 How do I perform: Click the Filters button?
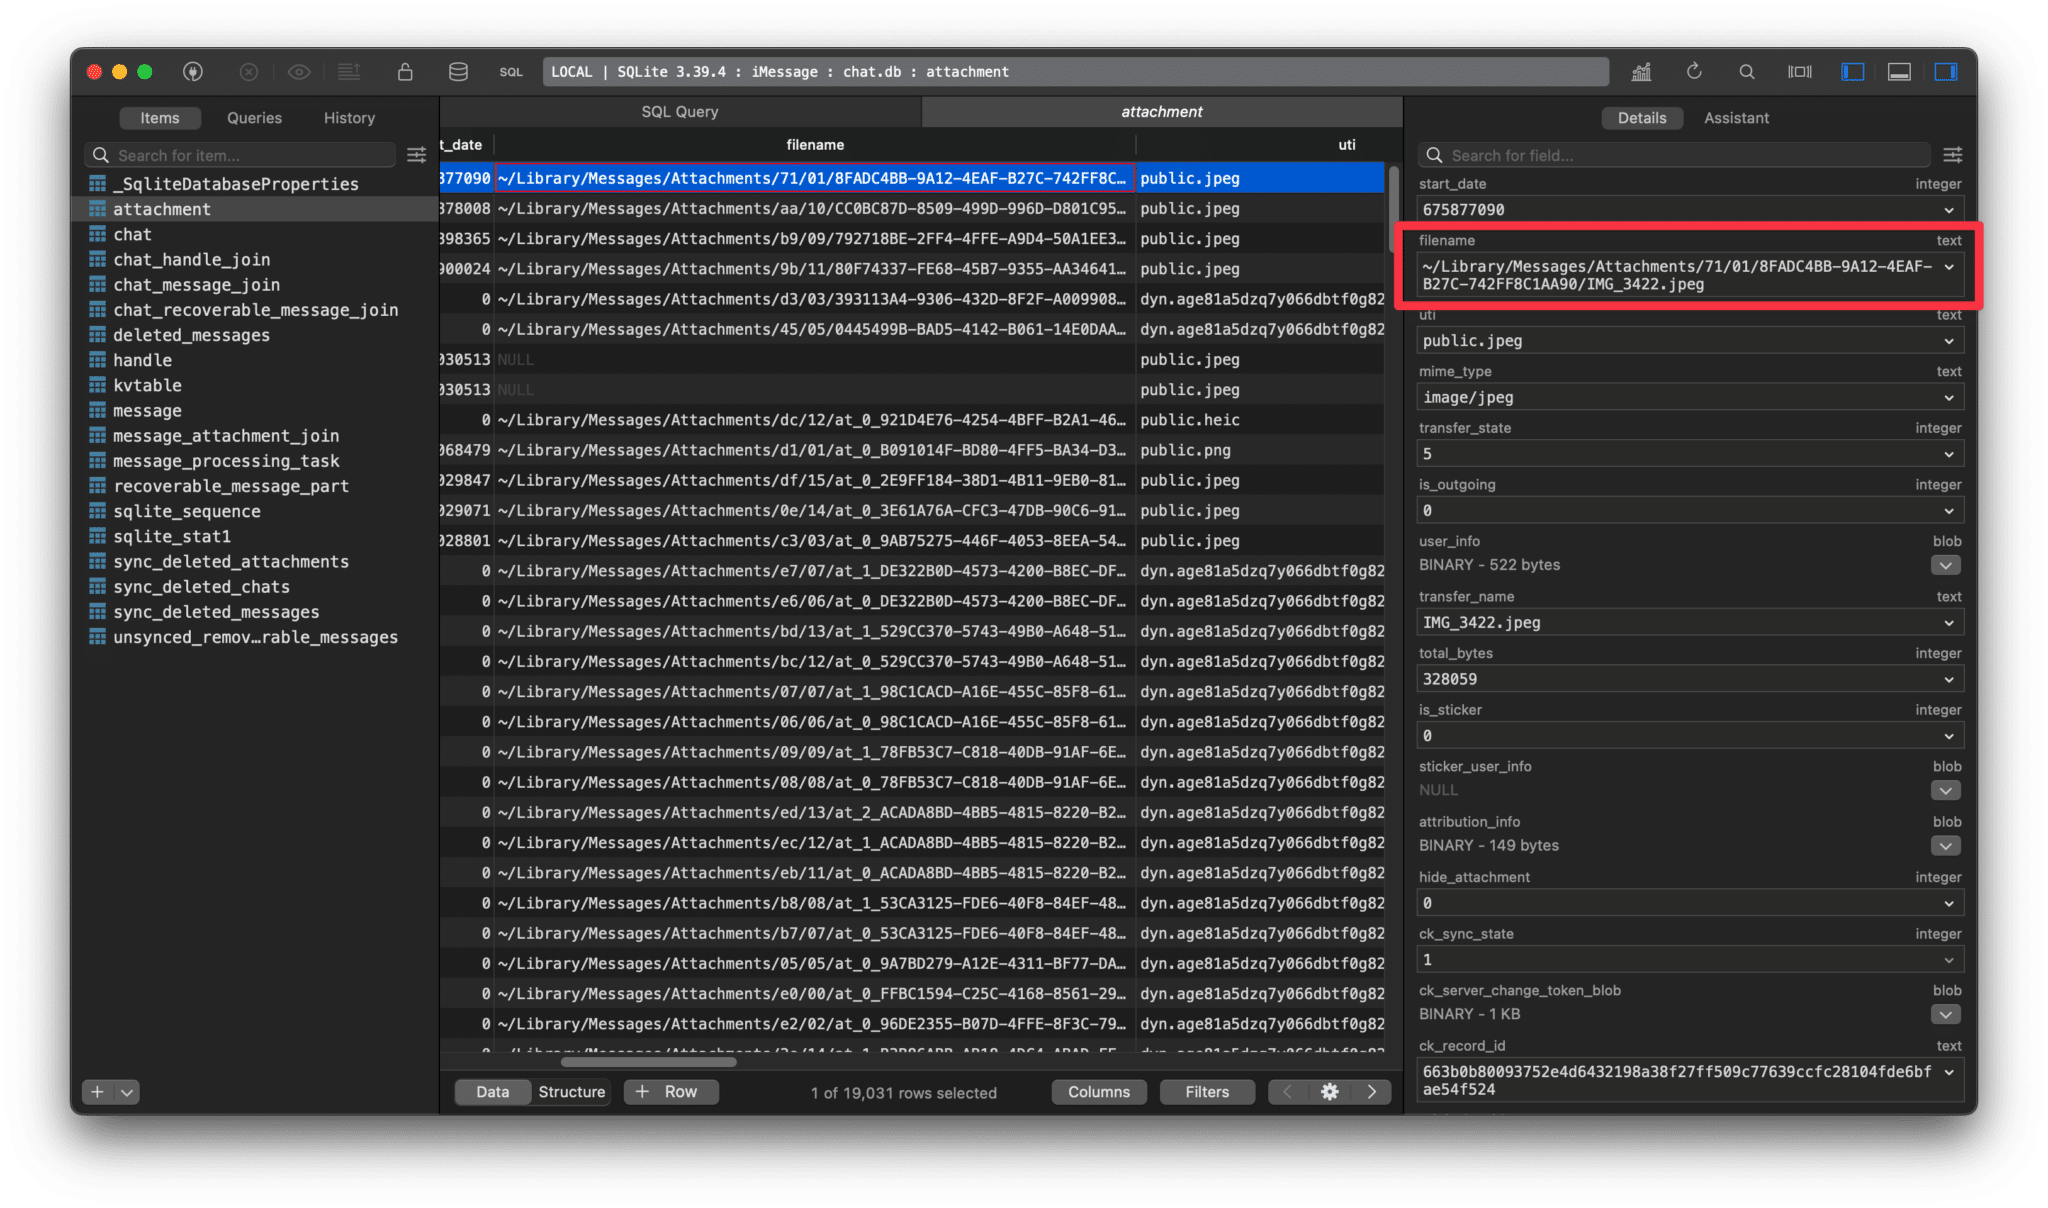tap(1207, 1092)
